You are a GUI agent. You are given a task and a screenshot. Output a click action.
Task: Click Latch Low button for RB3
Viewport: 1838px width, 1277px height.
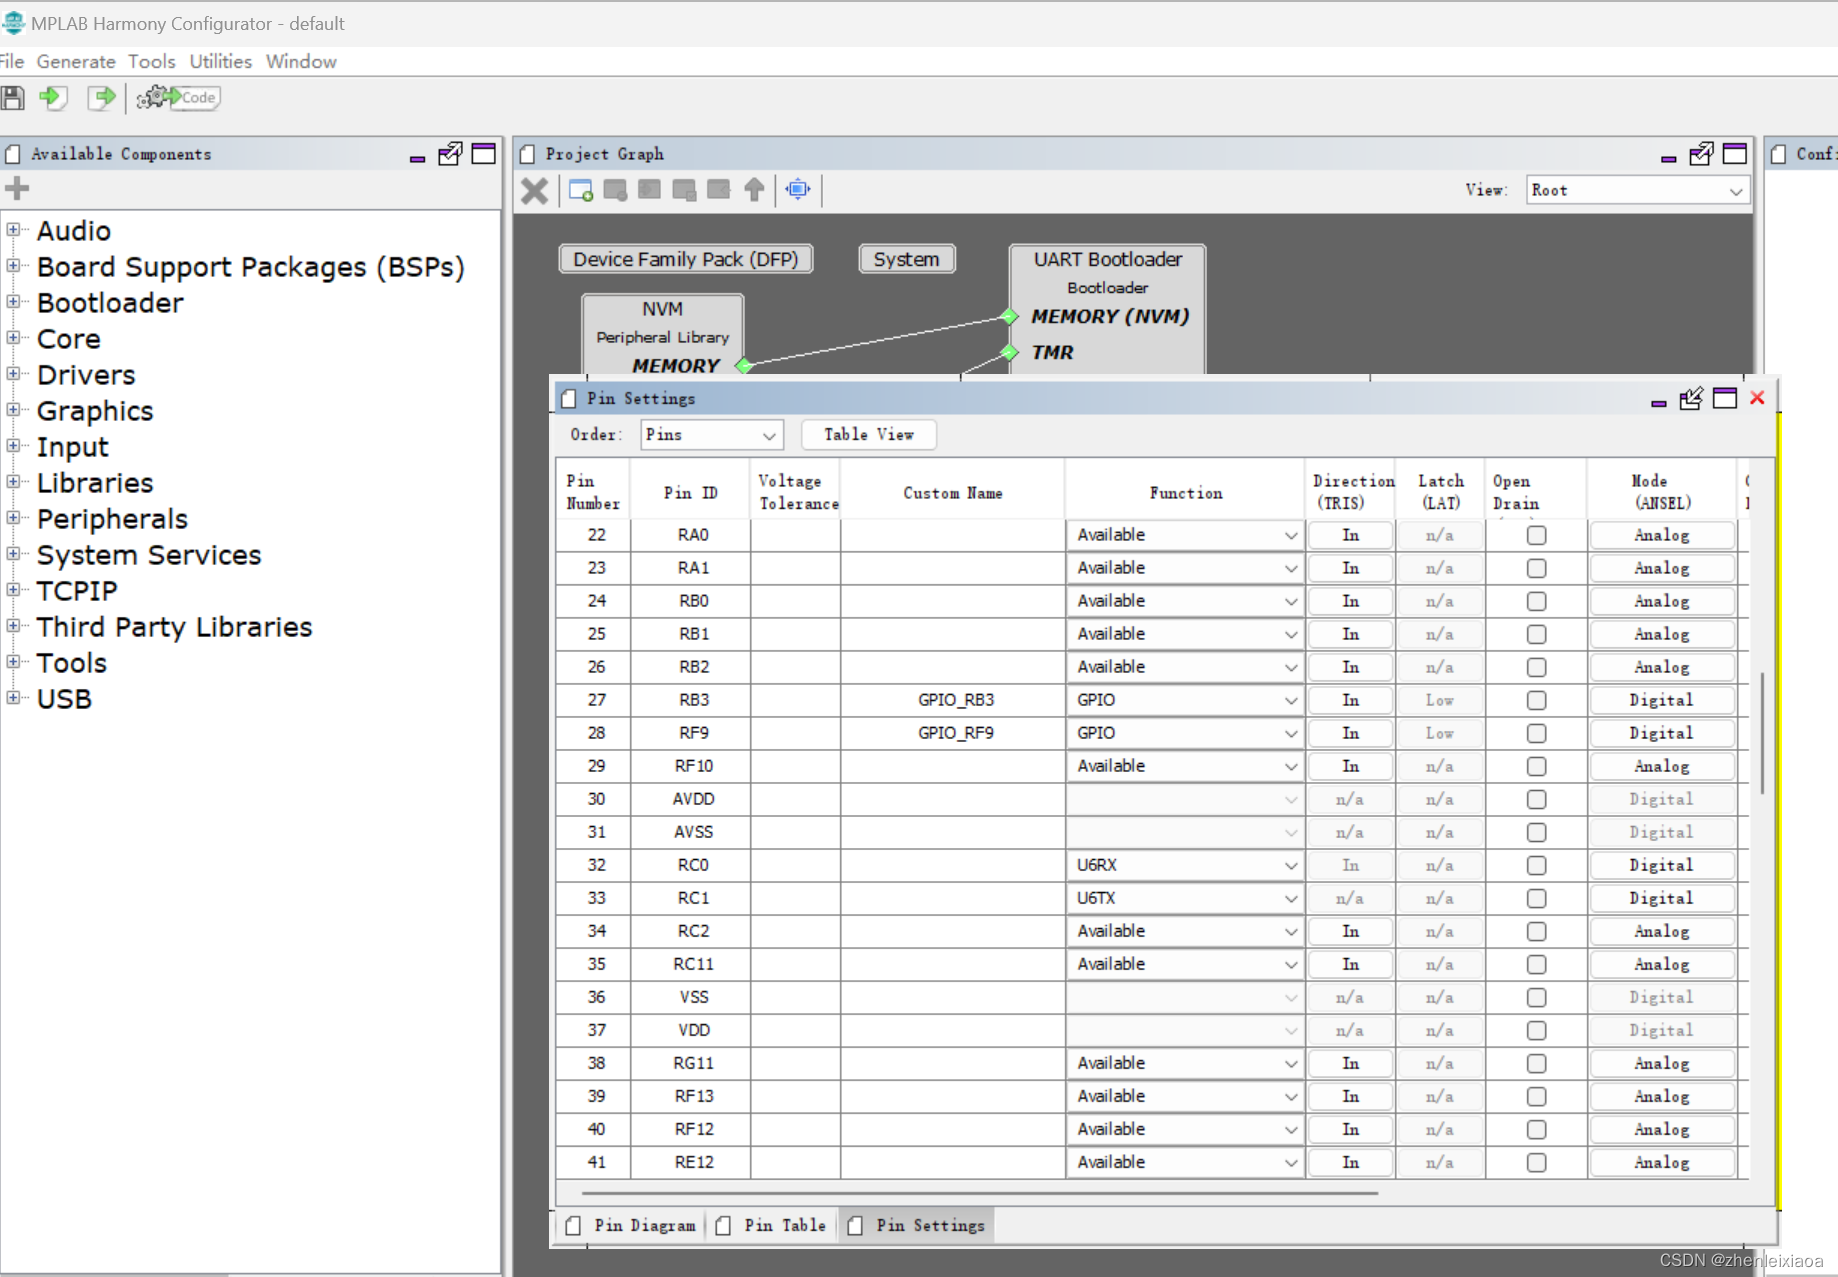point(1439,700)
